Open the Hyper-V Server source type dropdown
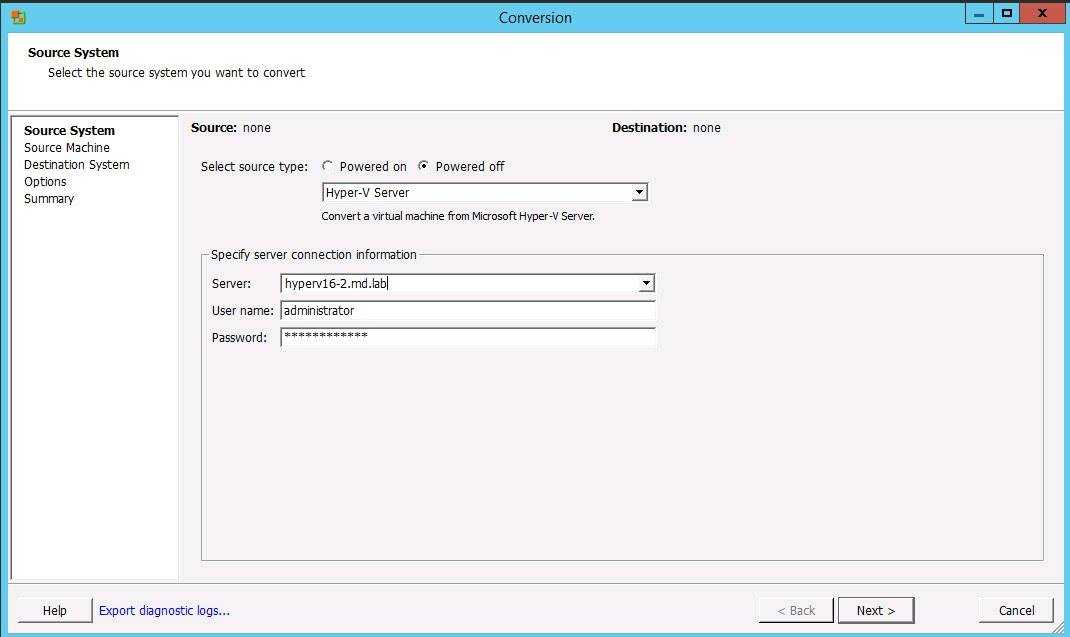The height and width of the screenshot is (637, 1070). click(639, 192)
